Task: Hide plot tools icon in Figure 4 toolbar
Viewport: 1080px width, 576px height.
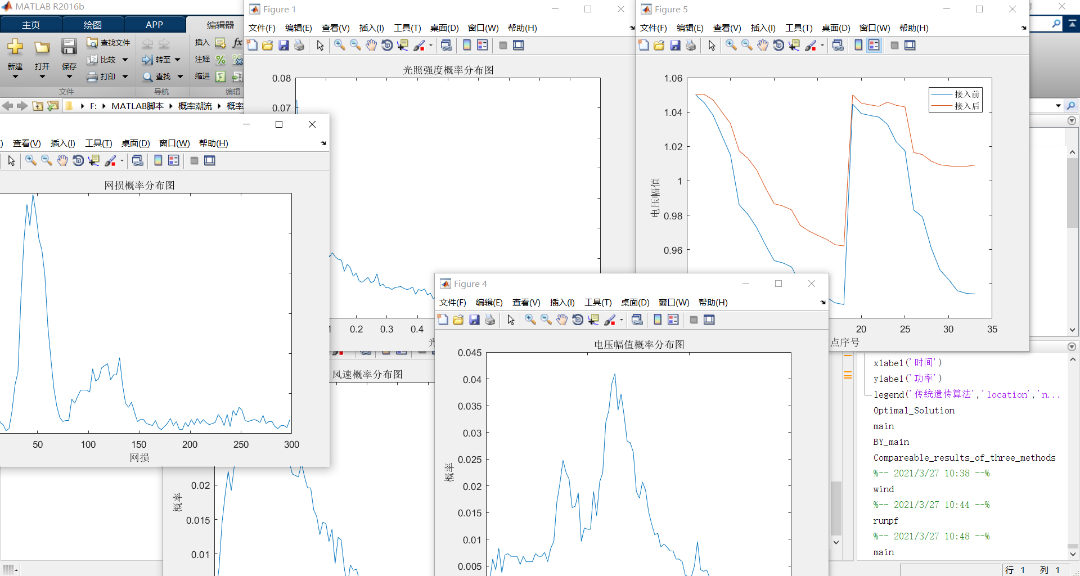Action: [x=694, y=320]
